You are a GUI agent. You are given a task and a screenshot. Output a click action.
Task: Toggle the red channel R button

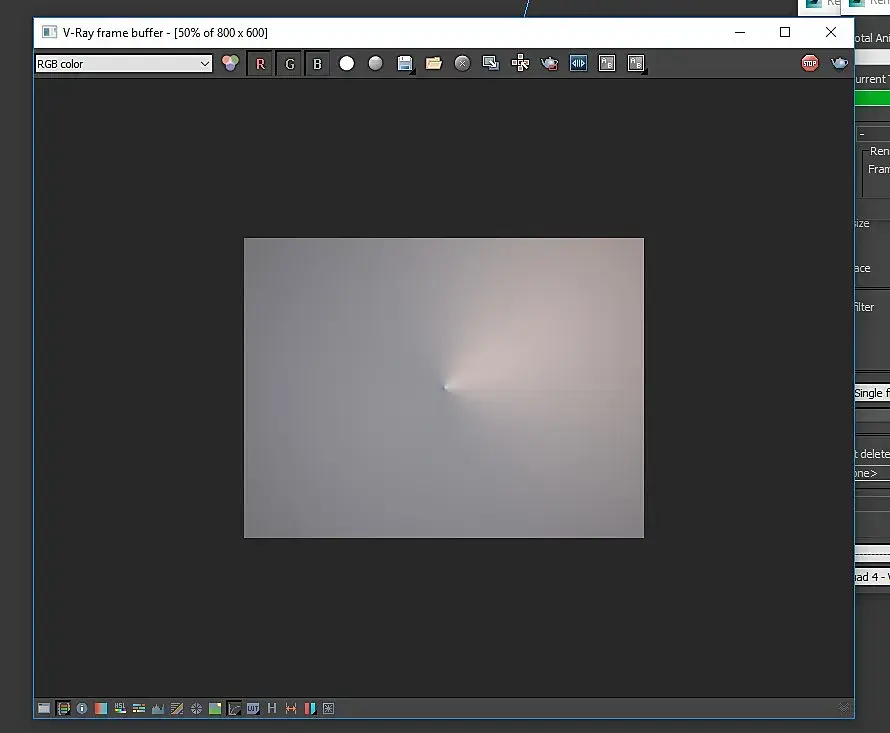[x=260, y=64]
